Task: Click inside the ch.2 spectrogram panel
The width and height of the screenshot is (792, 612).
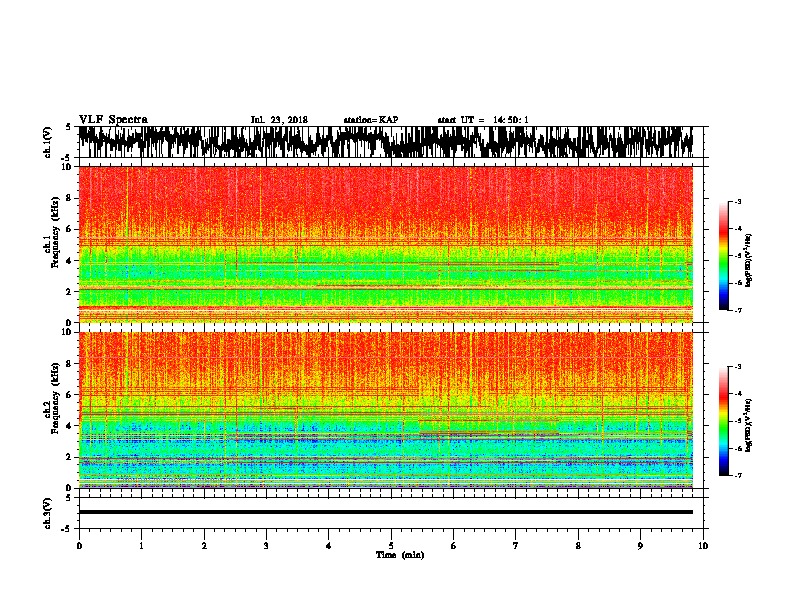Action: coord(386,410)
